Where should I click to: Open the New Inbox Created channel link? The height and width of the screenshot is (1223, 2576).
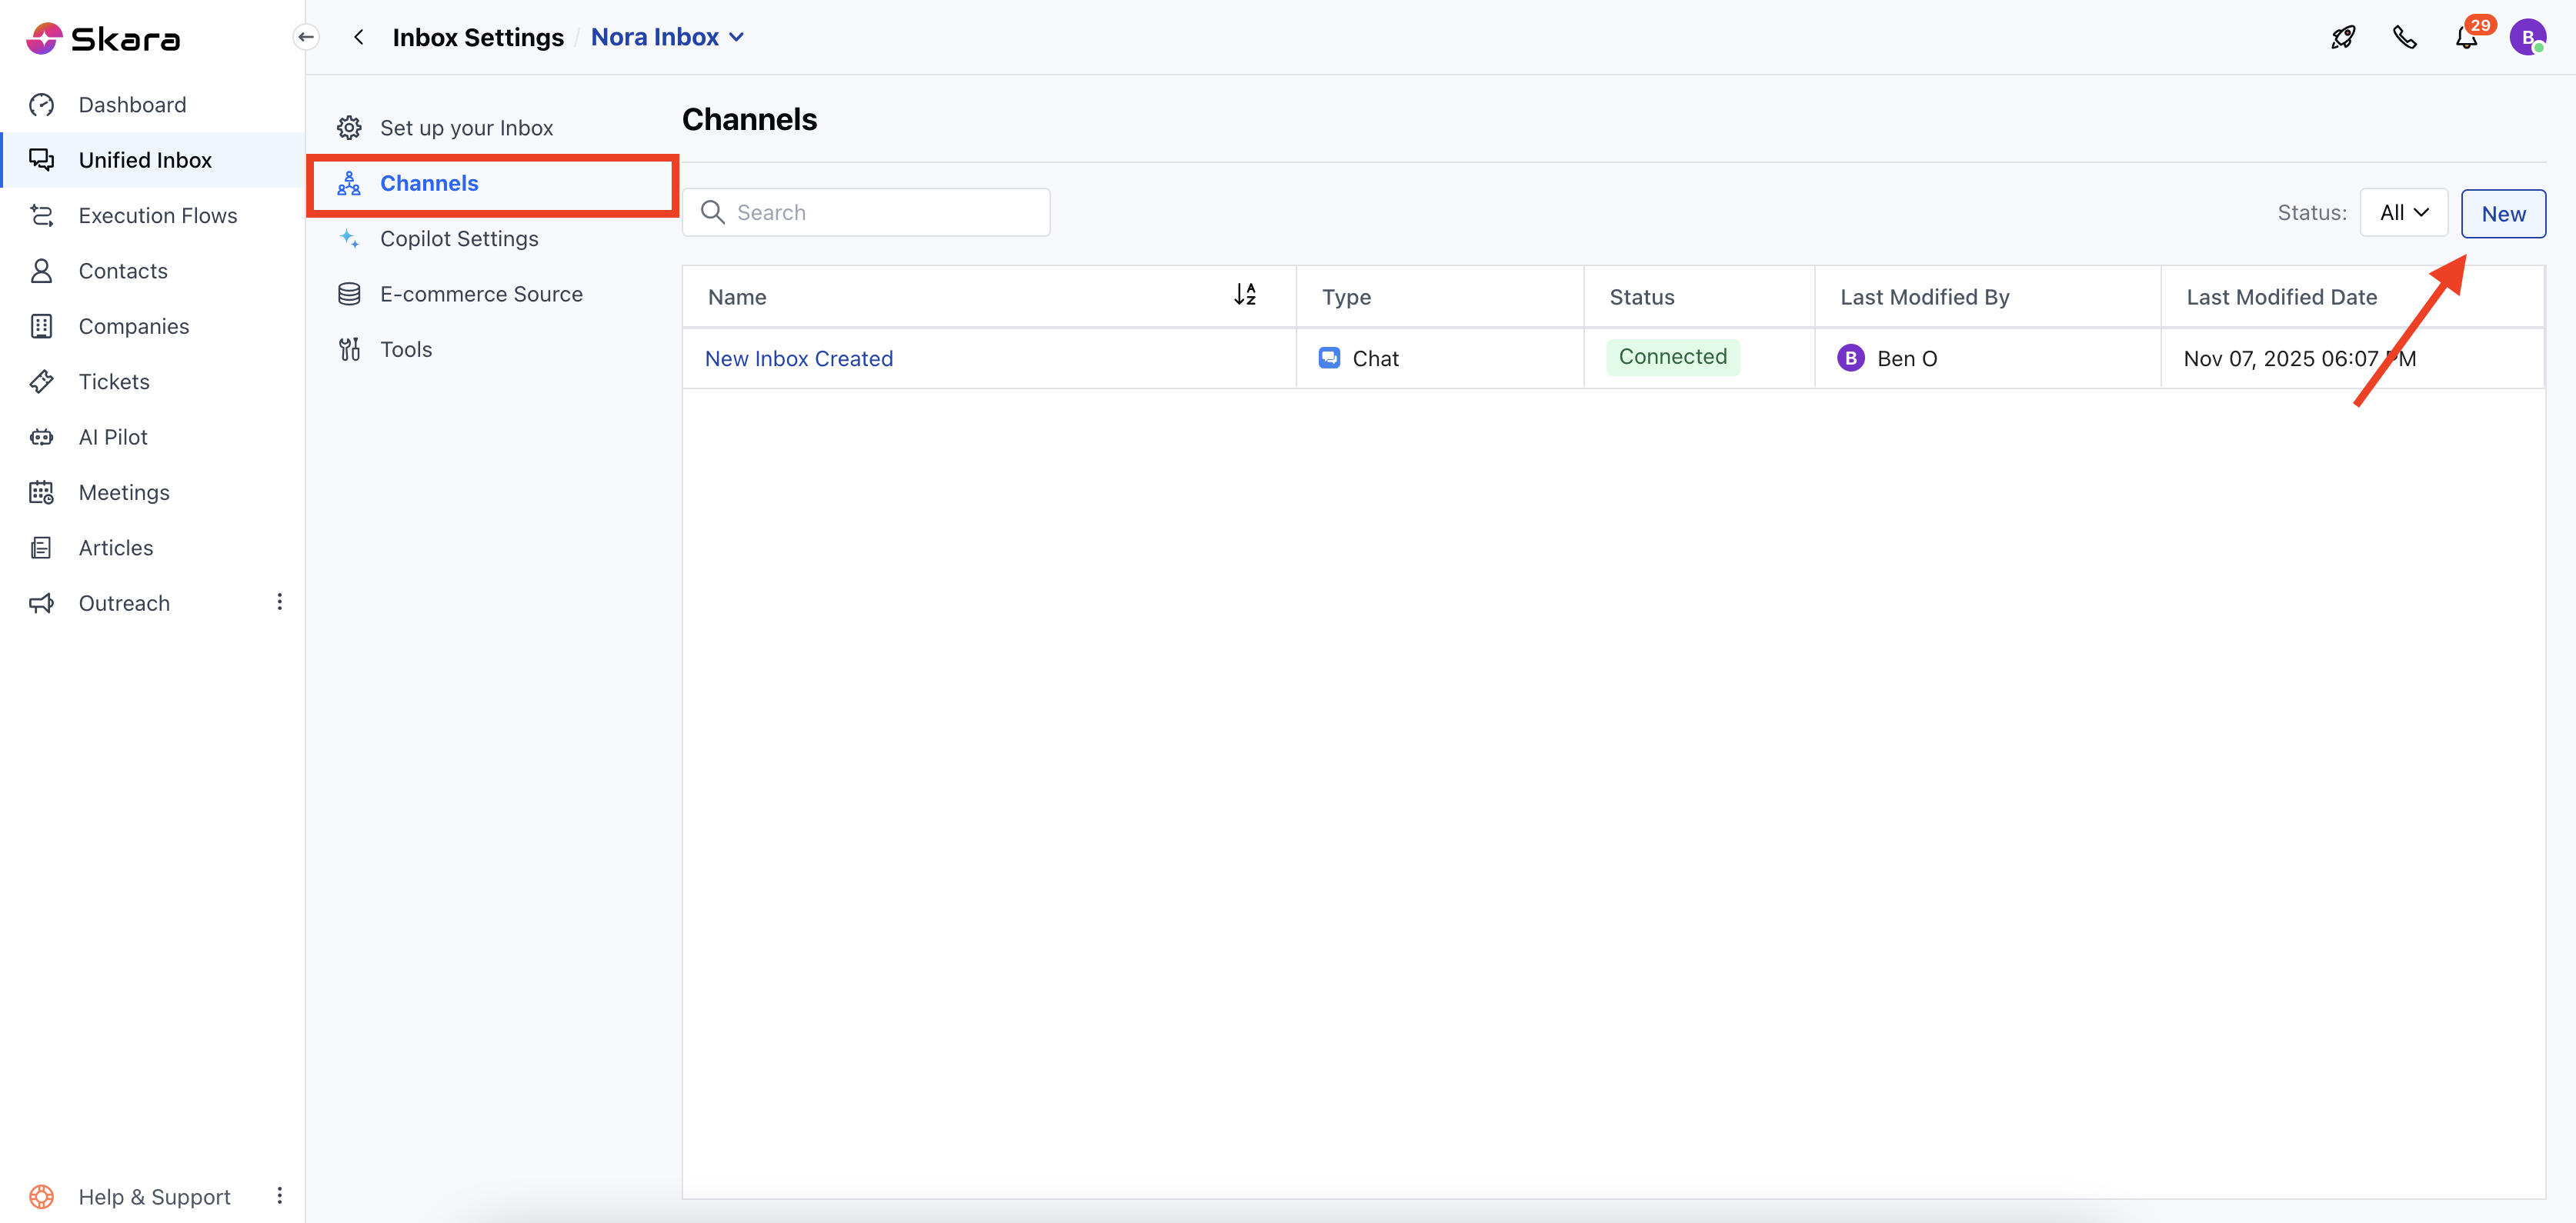tap(798, 359)
